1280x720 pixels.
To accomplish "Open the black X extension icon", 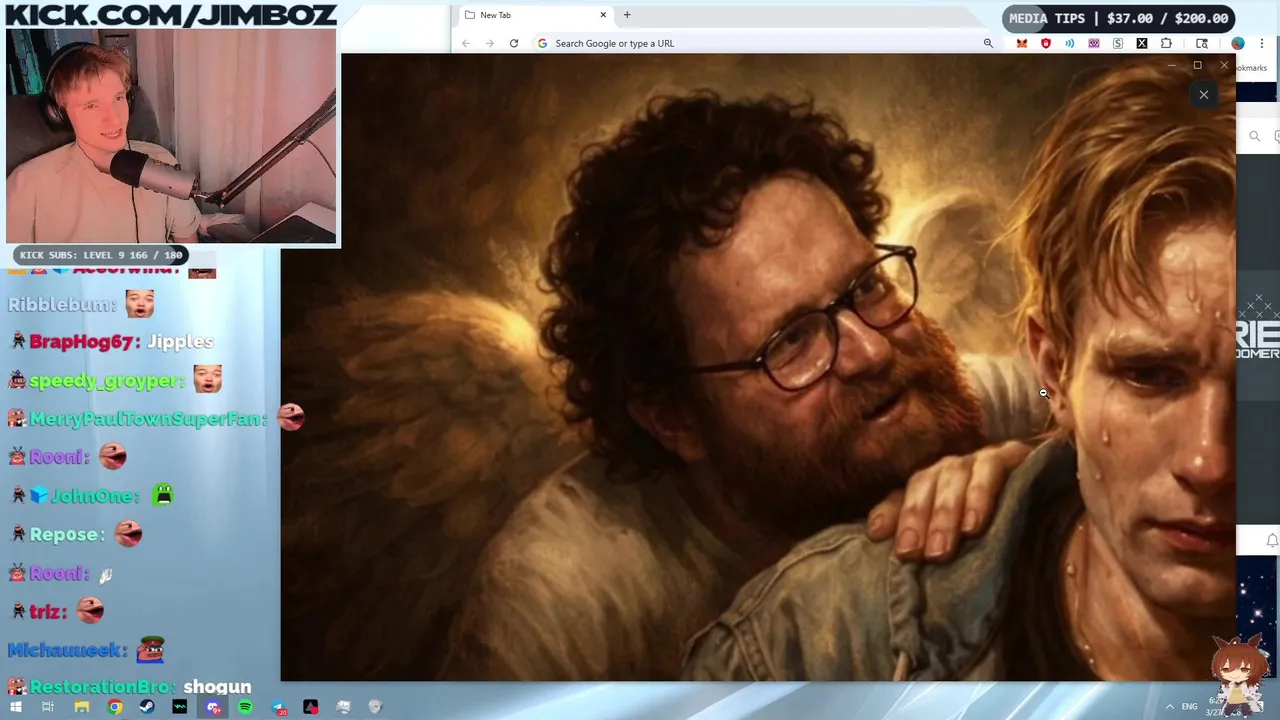I will pyautogui.click(x=1142, y=43).
